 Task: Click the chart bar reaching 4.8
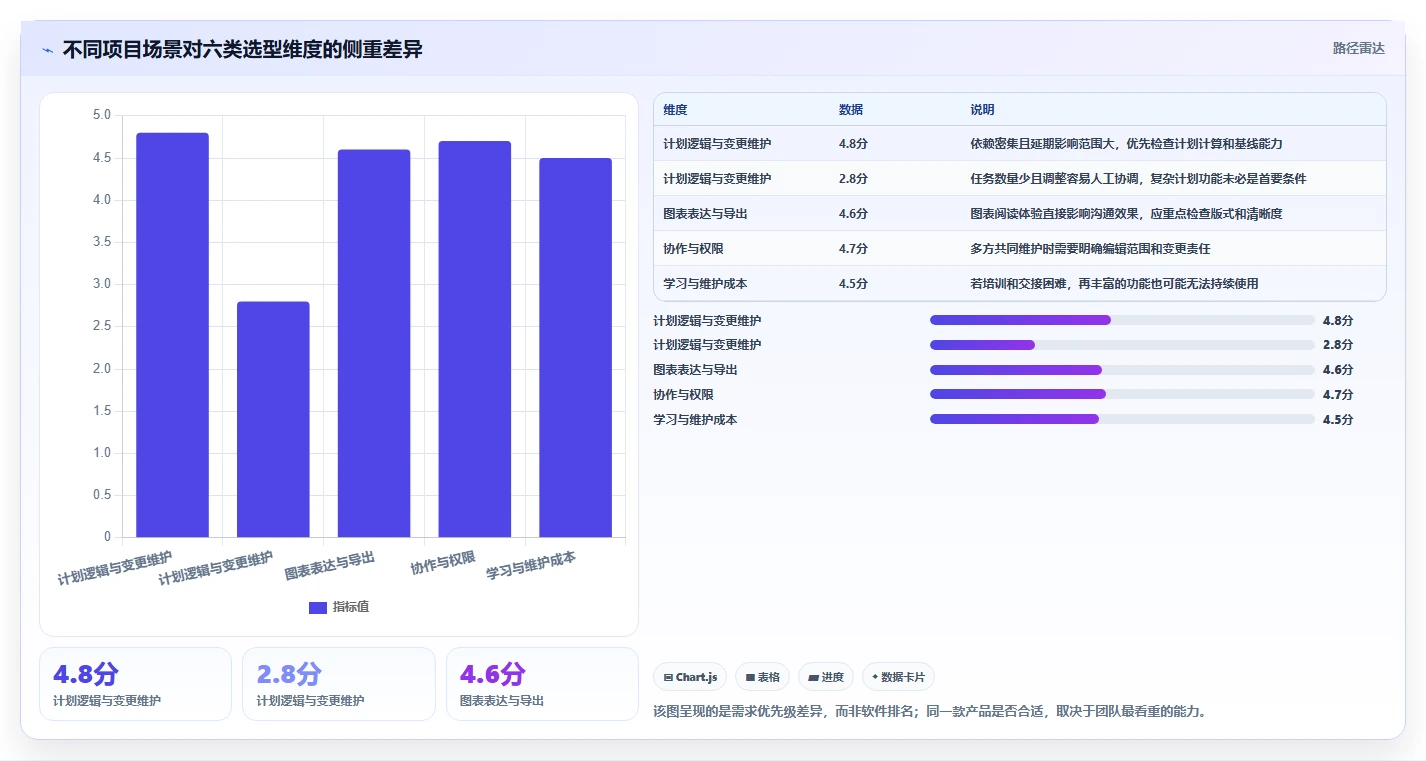[x=173, y=335]
